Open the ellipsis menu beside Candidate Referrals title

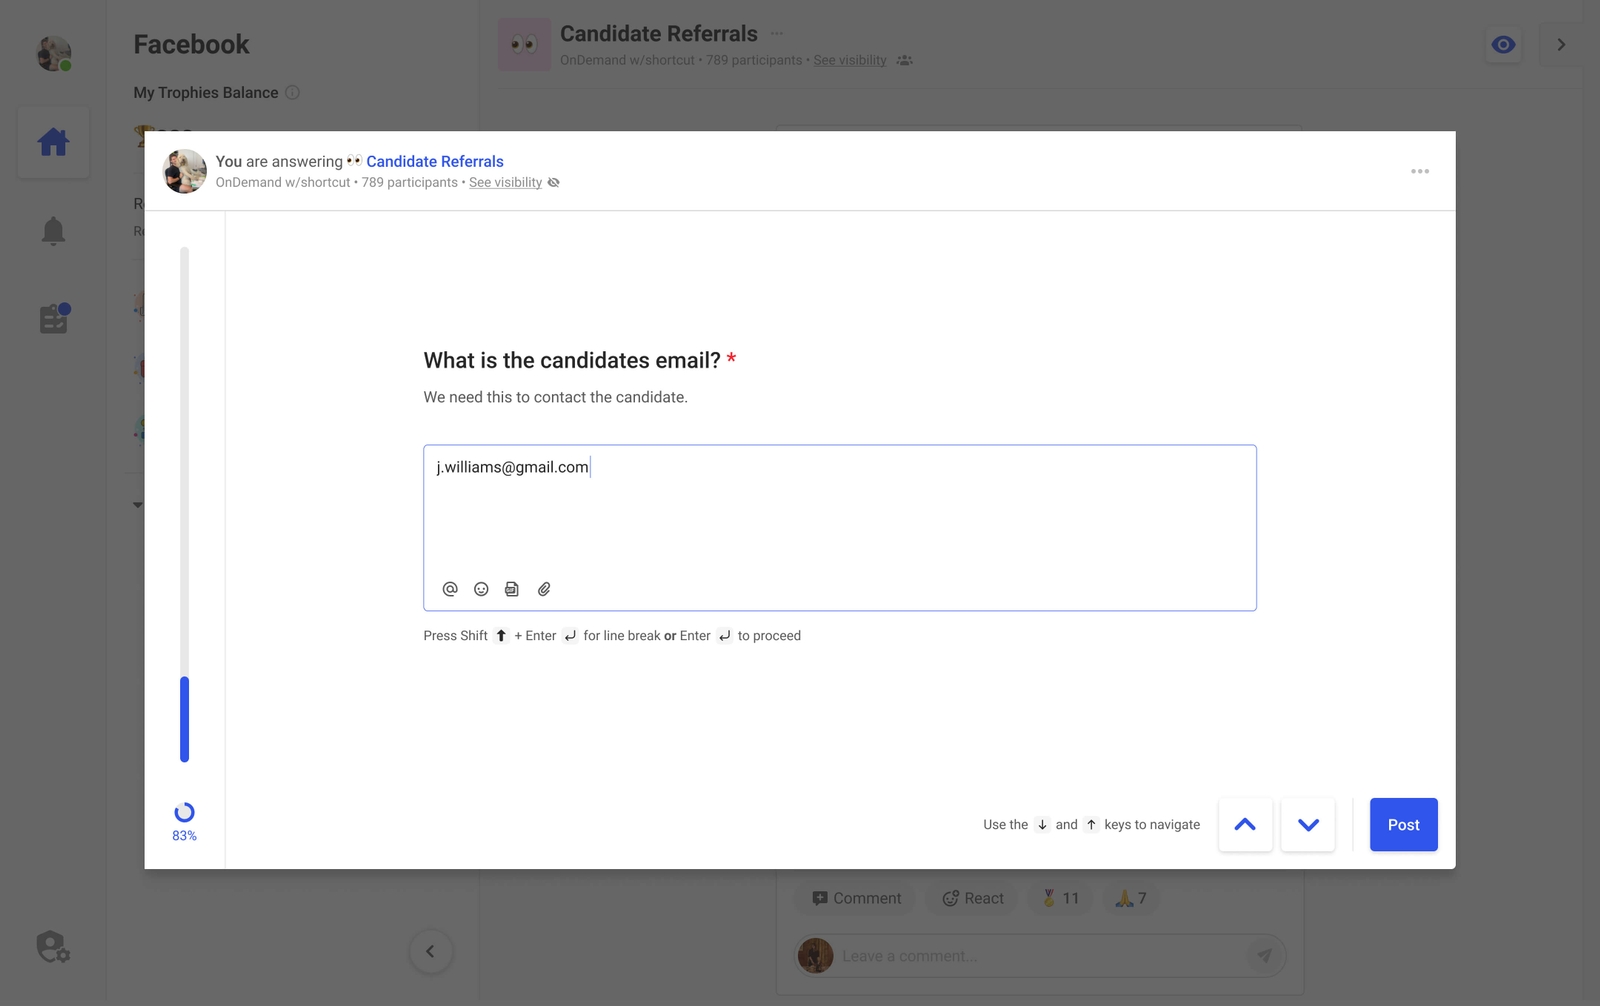tap(777, 32)
